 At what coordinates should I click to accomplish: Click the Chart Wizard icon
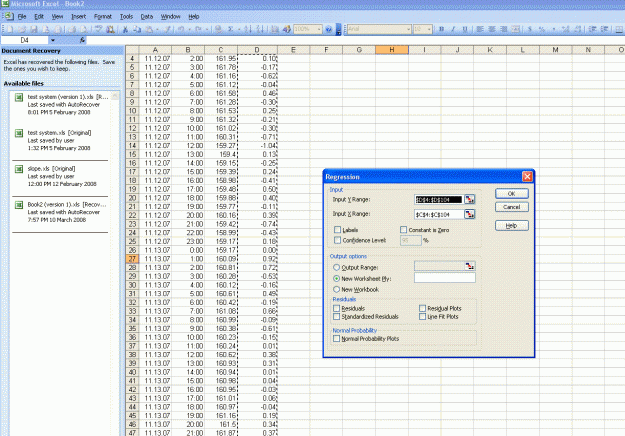pos(275,29)
